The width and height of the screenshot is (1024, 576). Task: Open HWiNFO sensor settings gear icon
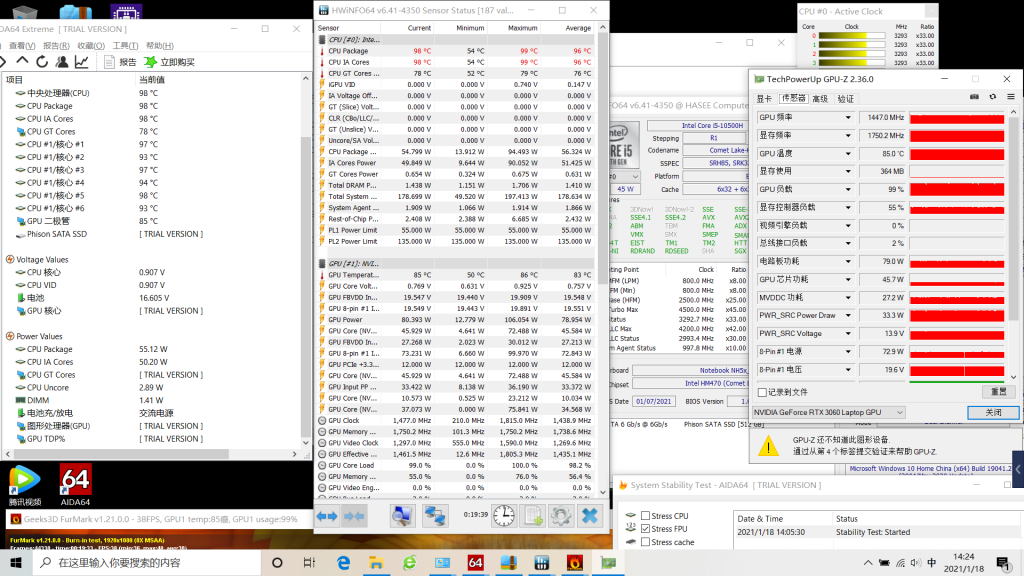[561, 515]
